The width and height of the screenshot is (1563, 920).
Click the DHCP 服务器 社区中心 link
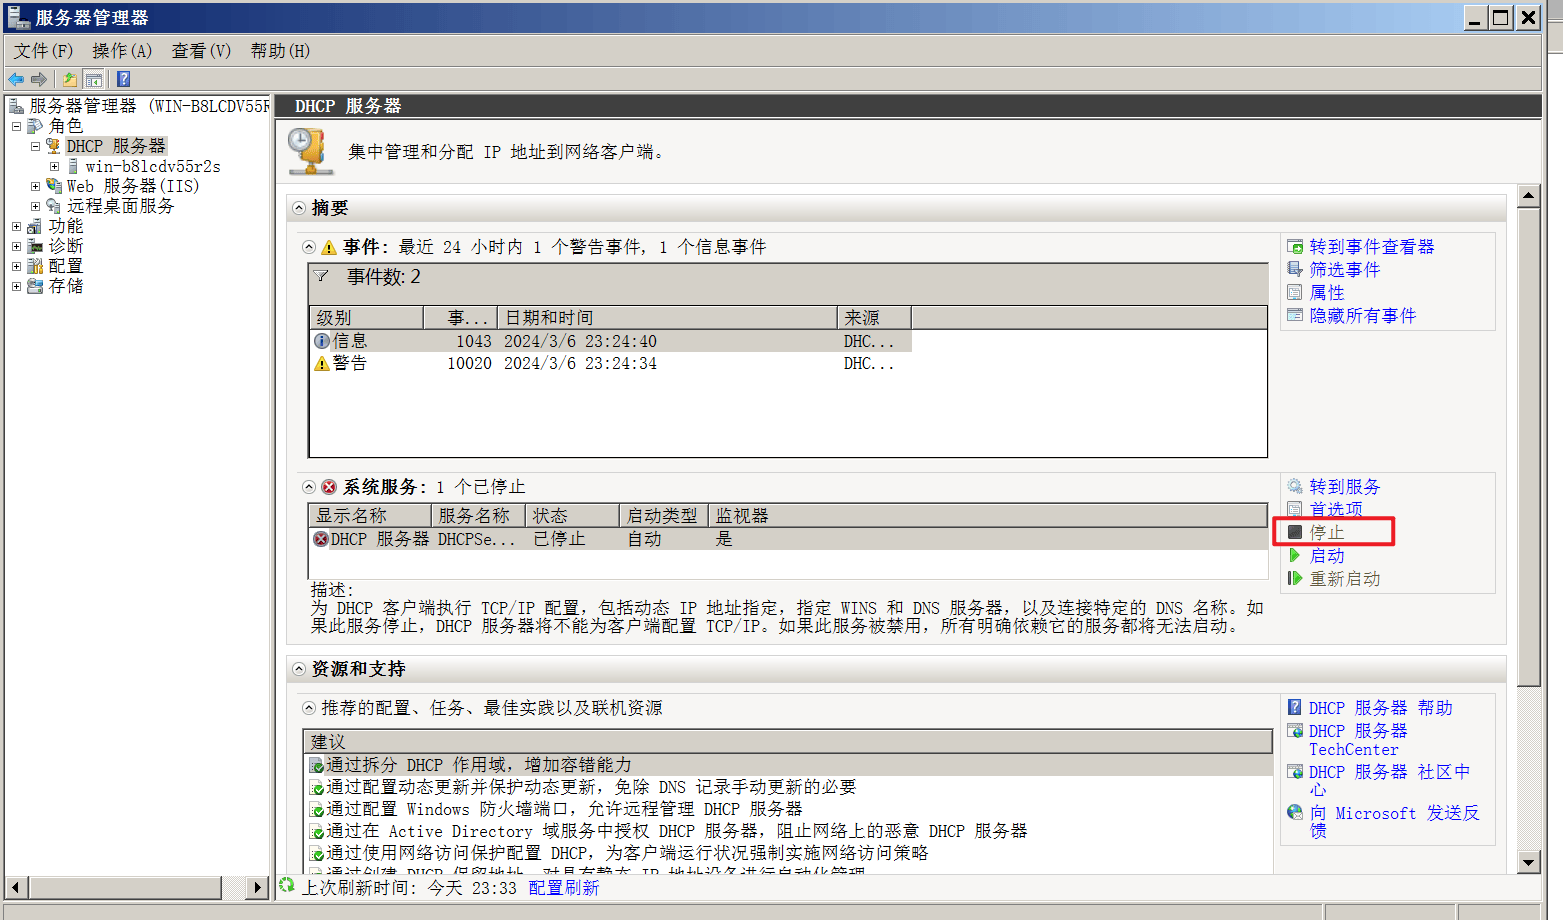(x=1390, y=780)
